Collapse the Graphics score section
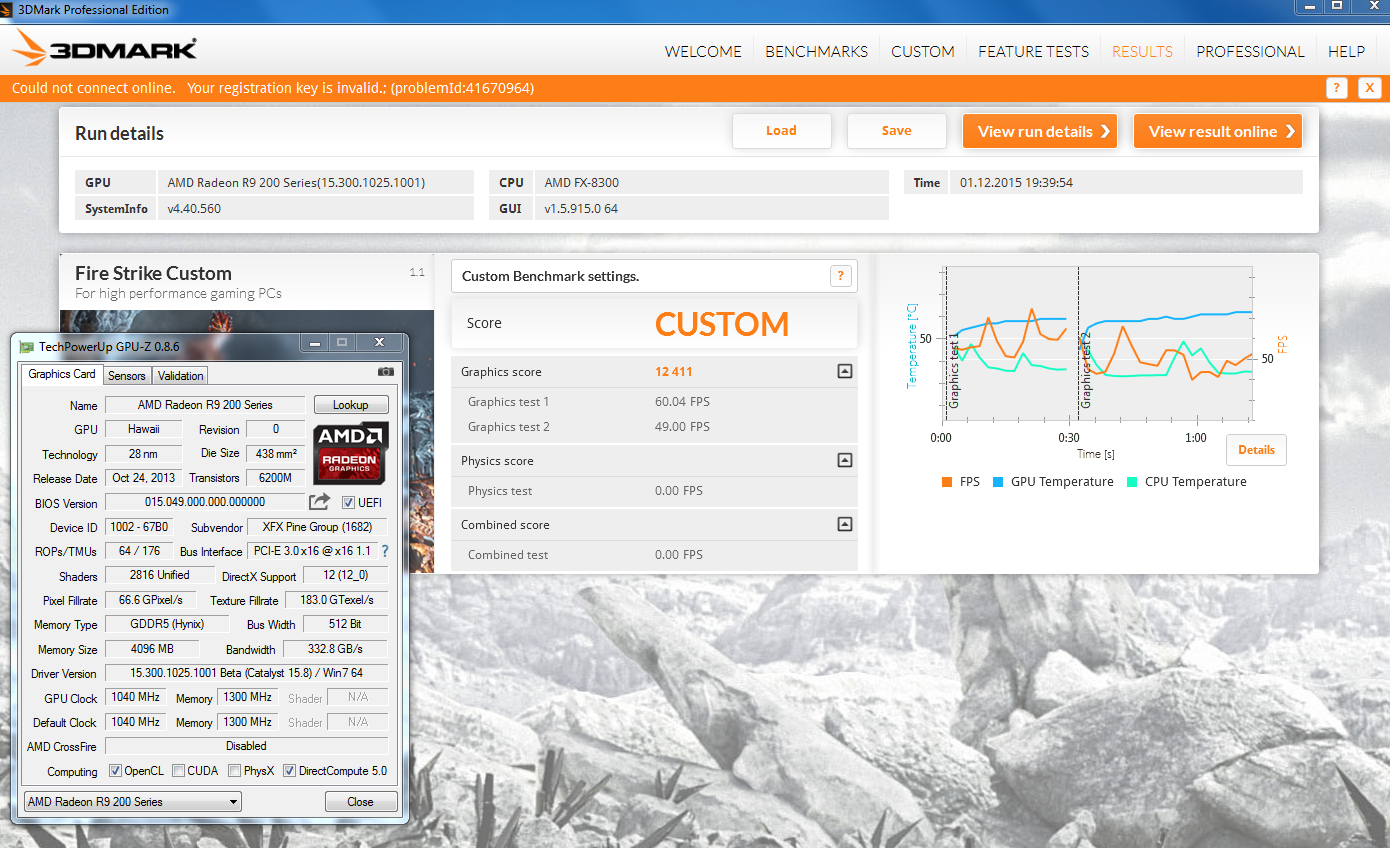The height and width of the screenshot is (848, 1390). 845,371
